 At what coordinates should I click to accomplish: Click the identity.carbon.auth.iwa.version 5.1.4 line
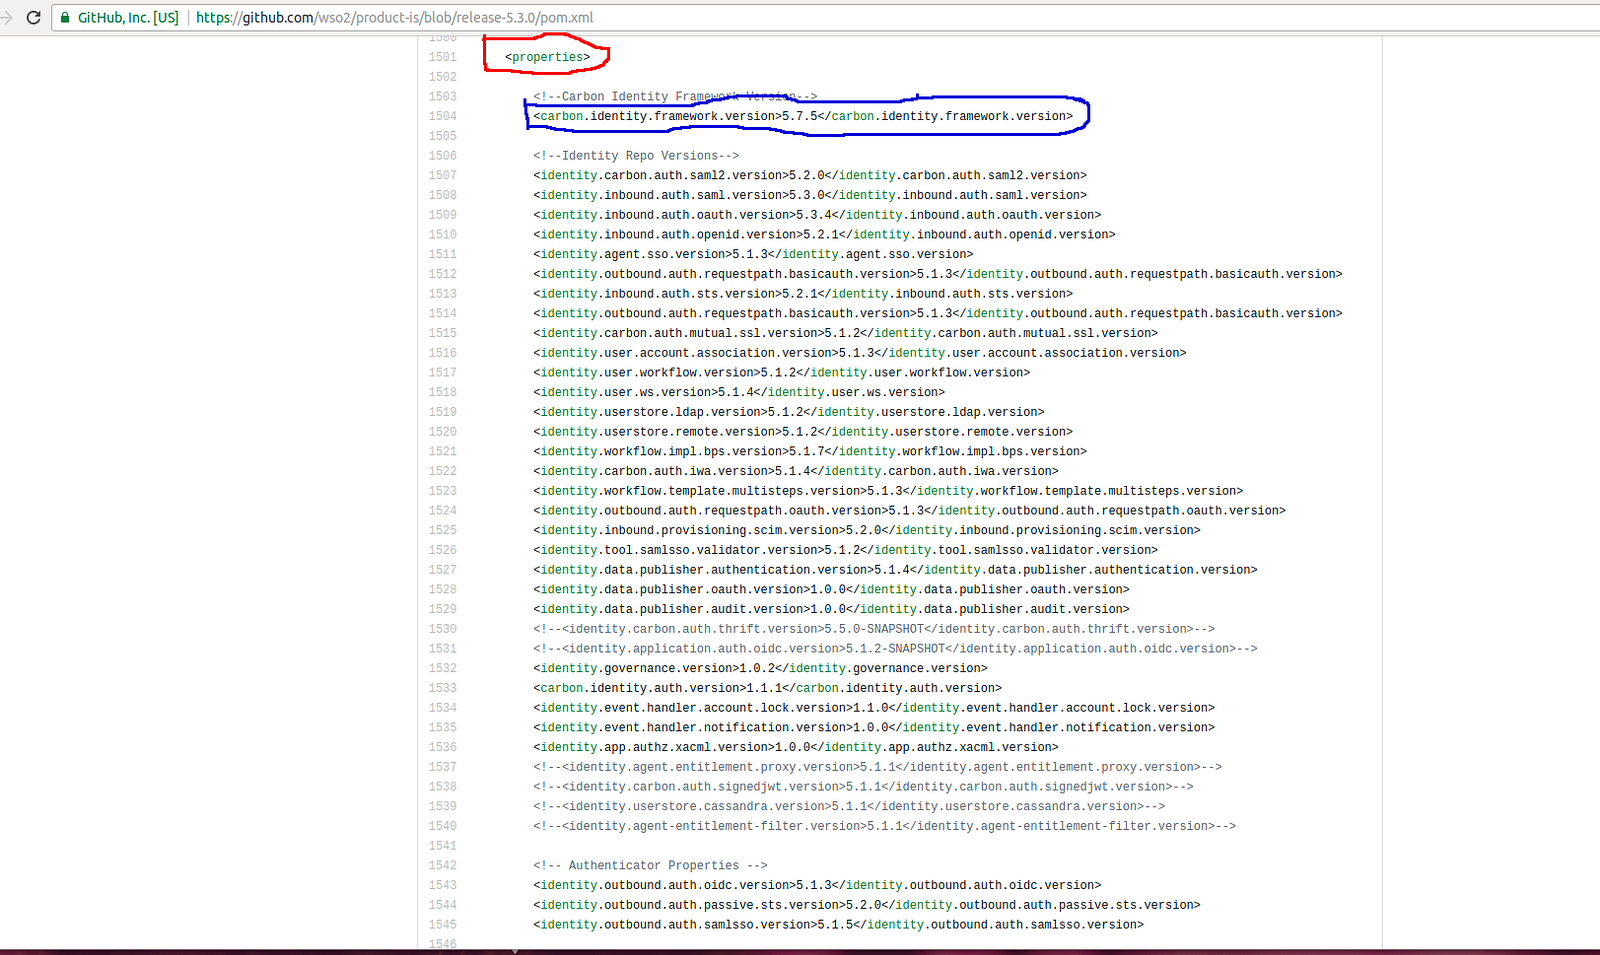click(x=796, y=472)
